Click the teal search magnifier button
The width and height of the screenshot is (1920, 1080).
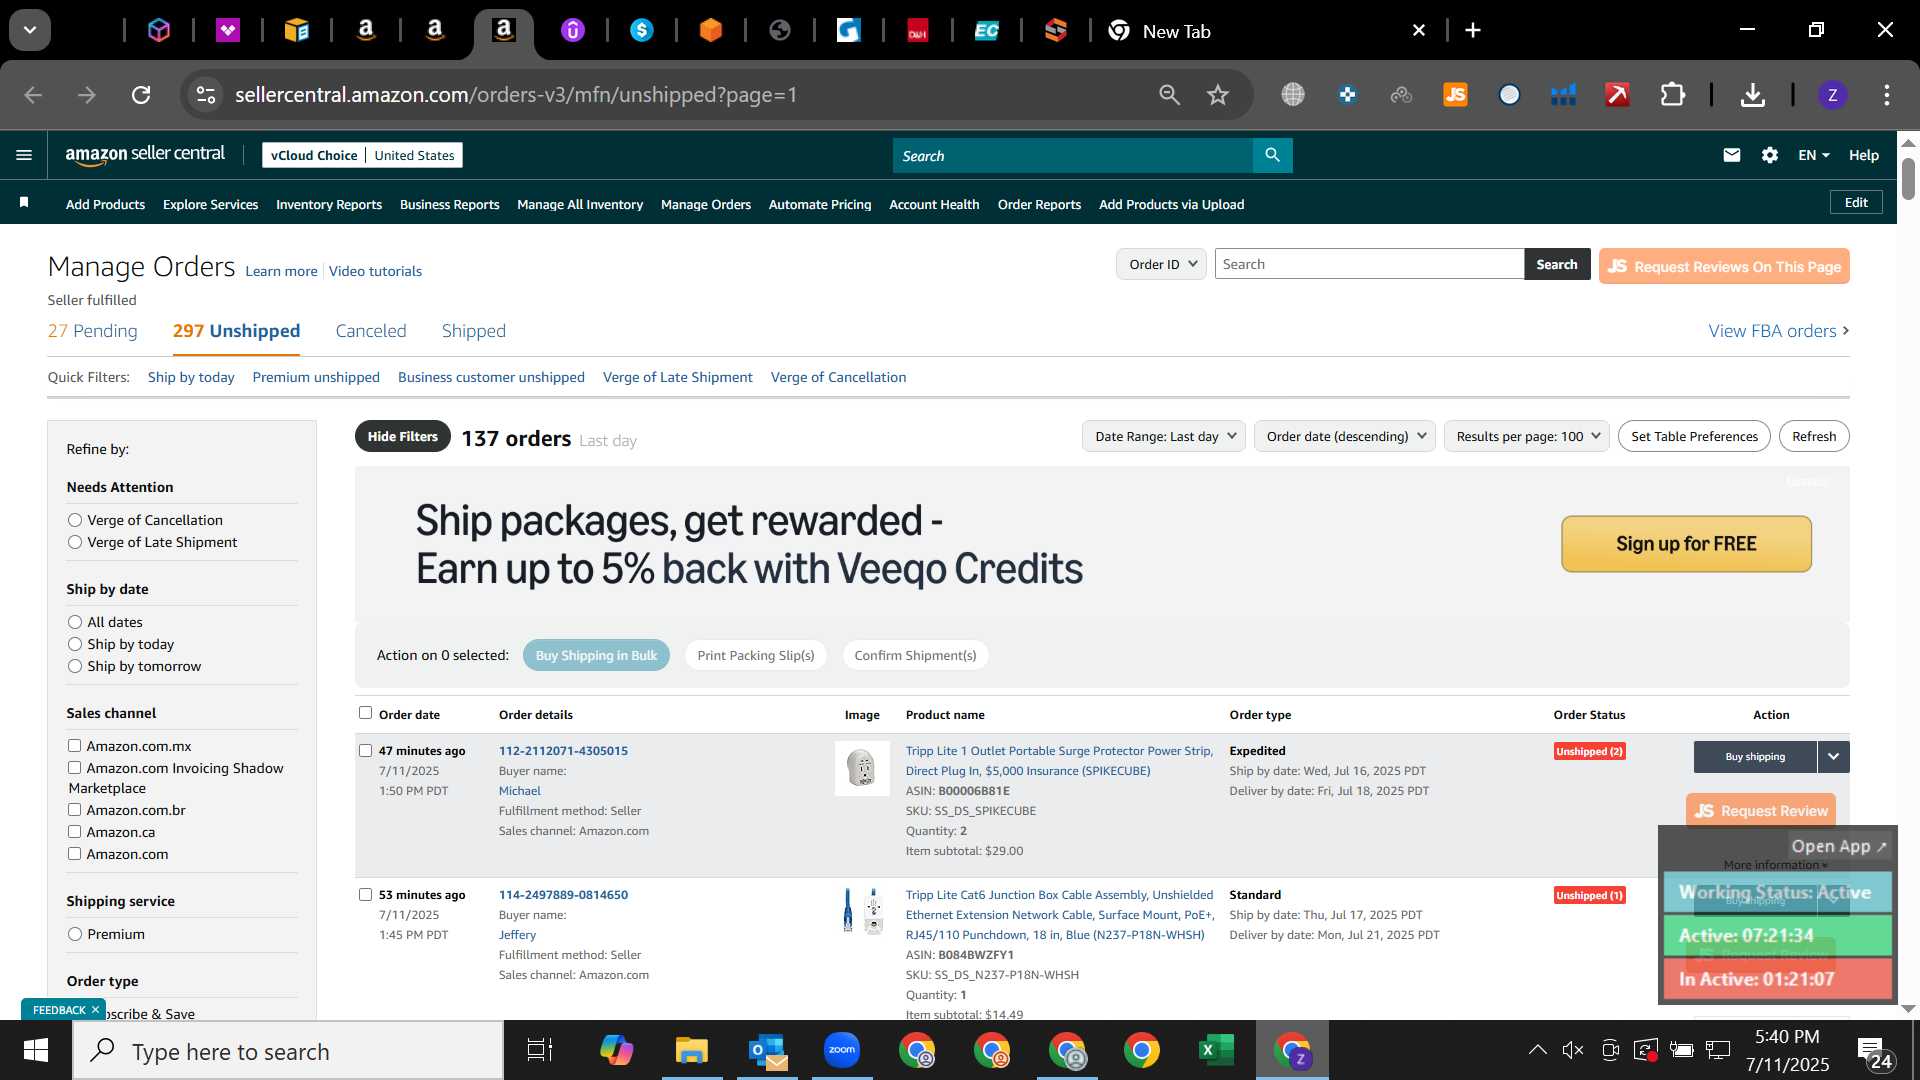[1272, 155]
